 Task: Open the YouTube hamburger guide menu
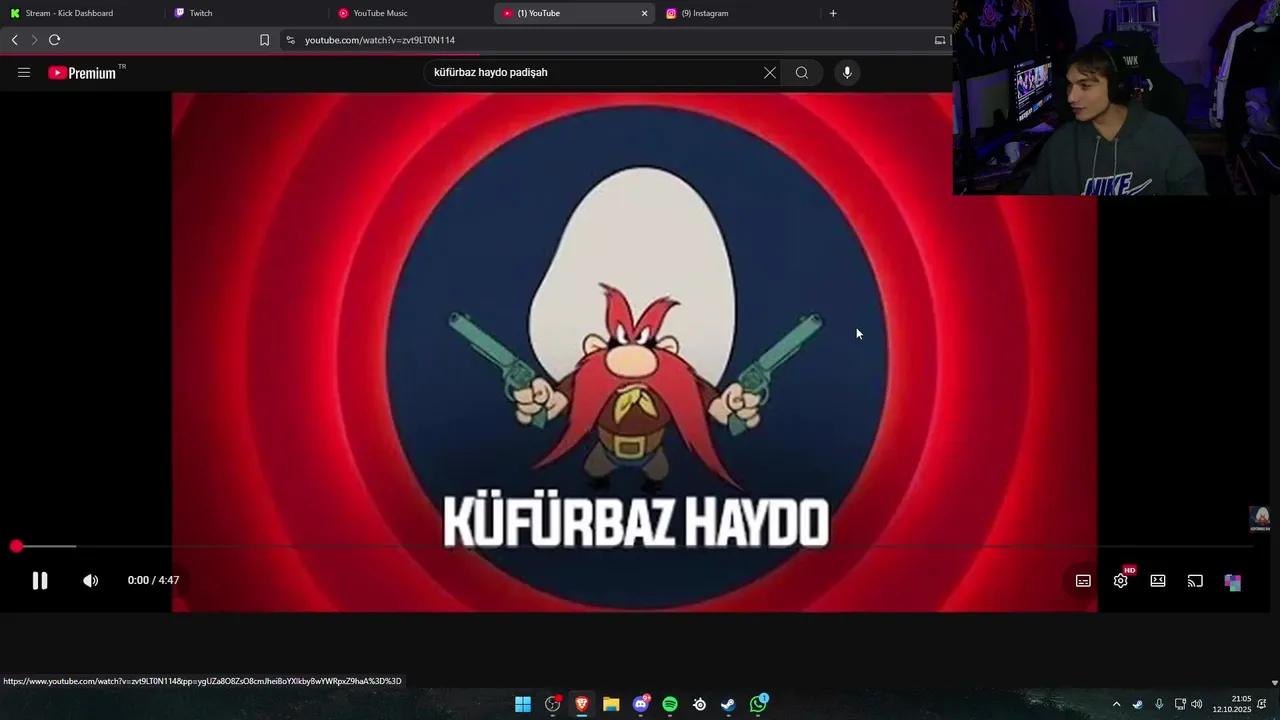coord(24,72)
